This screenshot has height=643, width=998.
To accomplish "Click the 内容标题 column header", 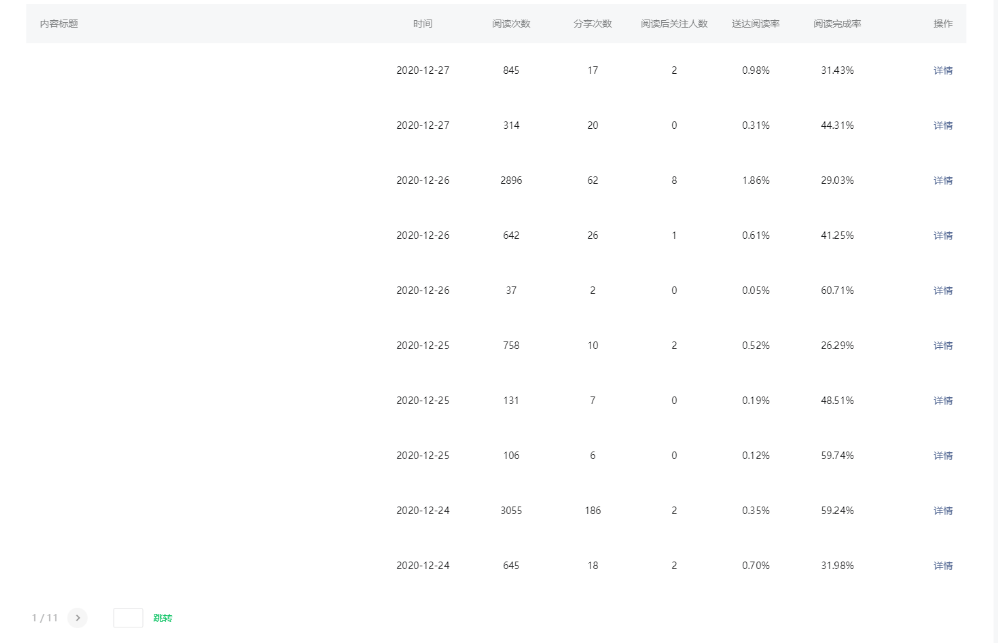I will pos(59,24).
